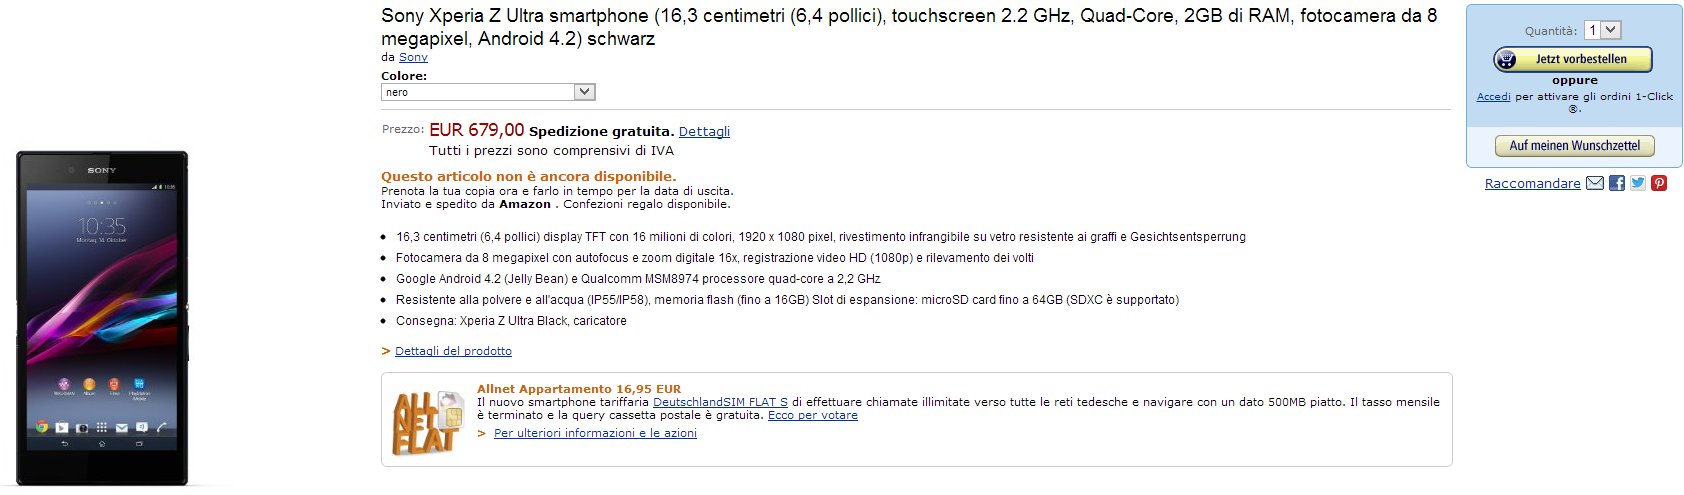The height and width of the screenshot is (495, 1684).
Task: Open the Quantità quantity dropdown
Action: coord(1602,31)
